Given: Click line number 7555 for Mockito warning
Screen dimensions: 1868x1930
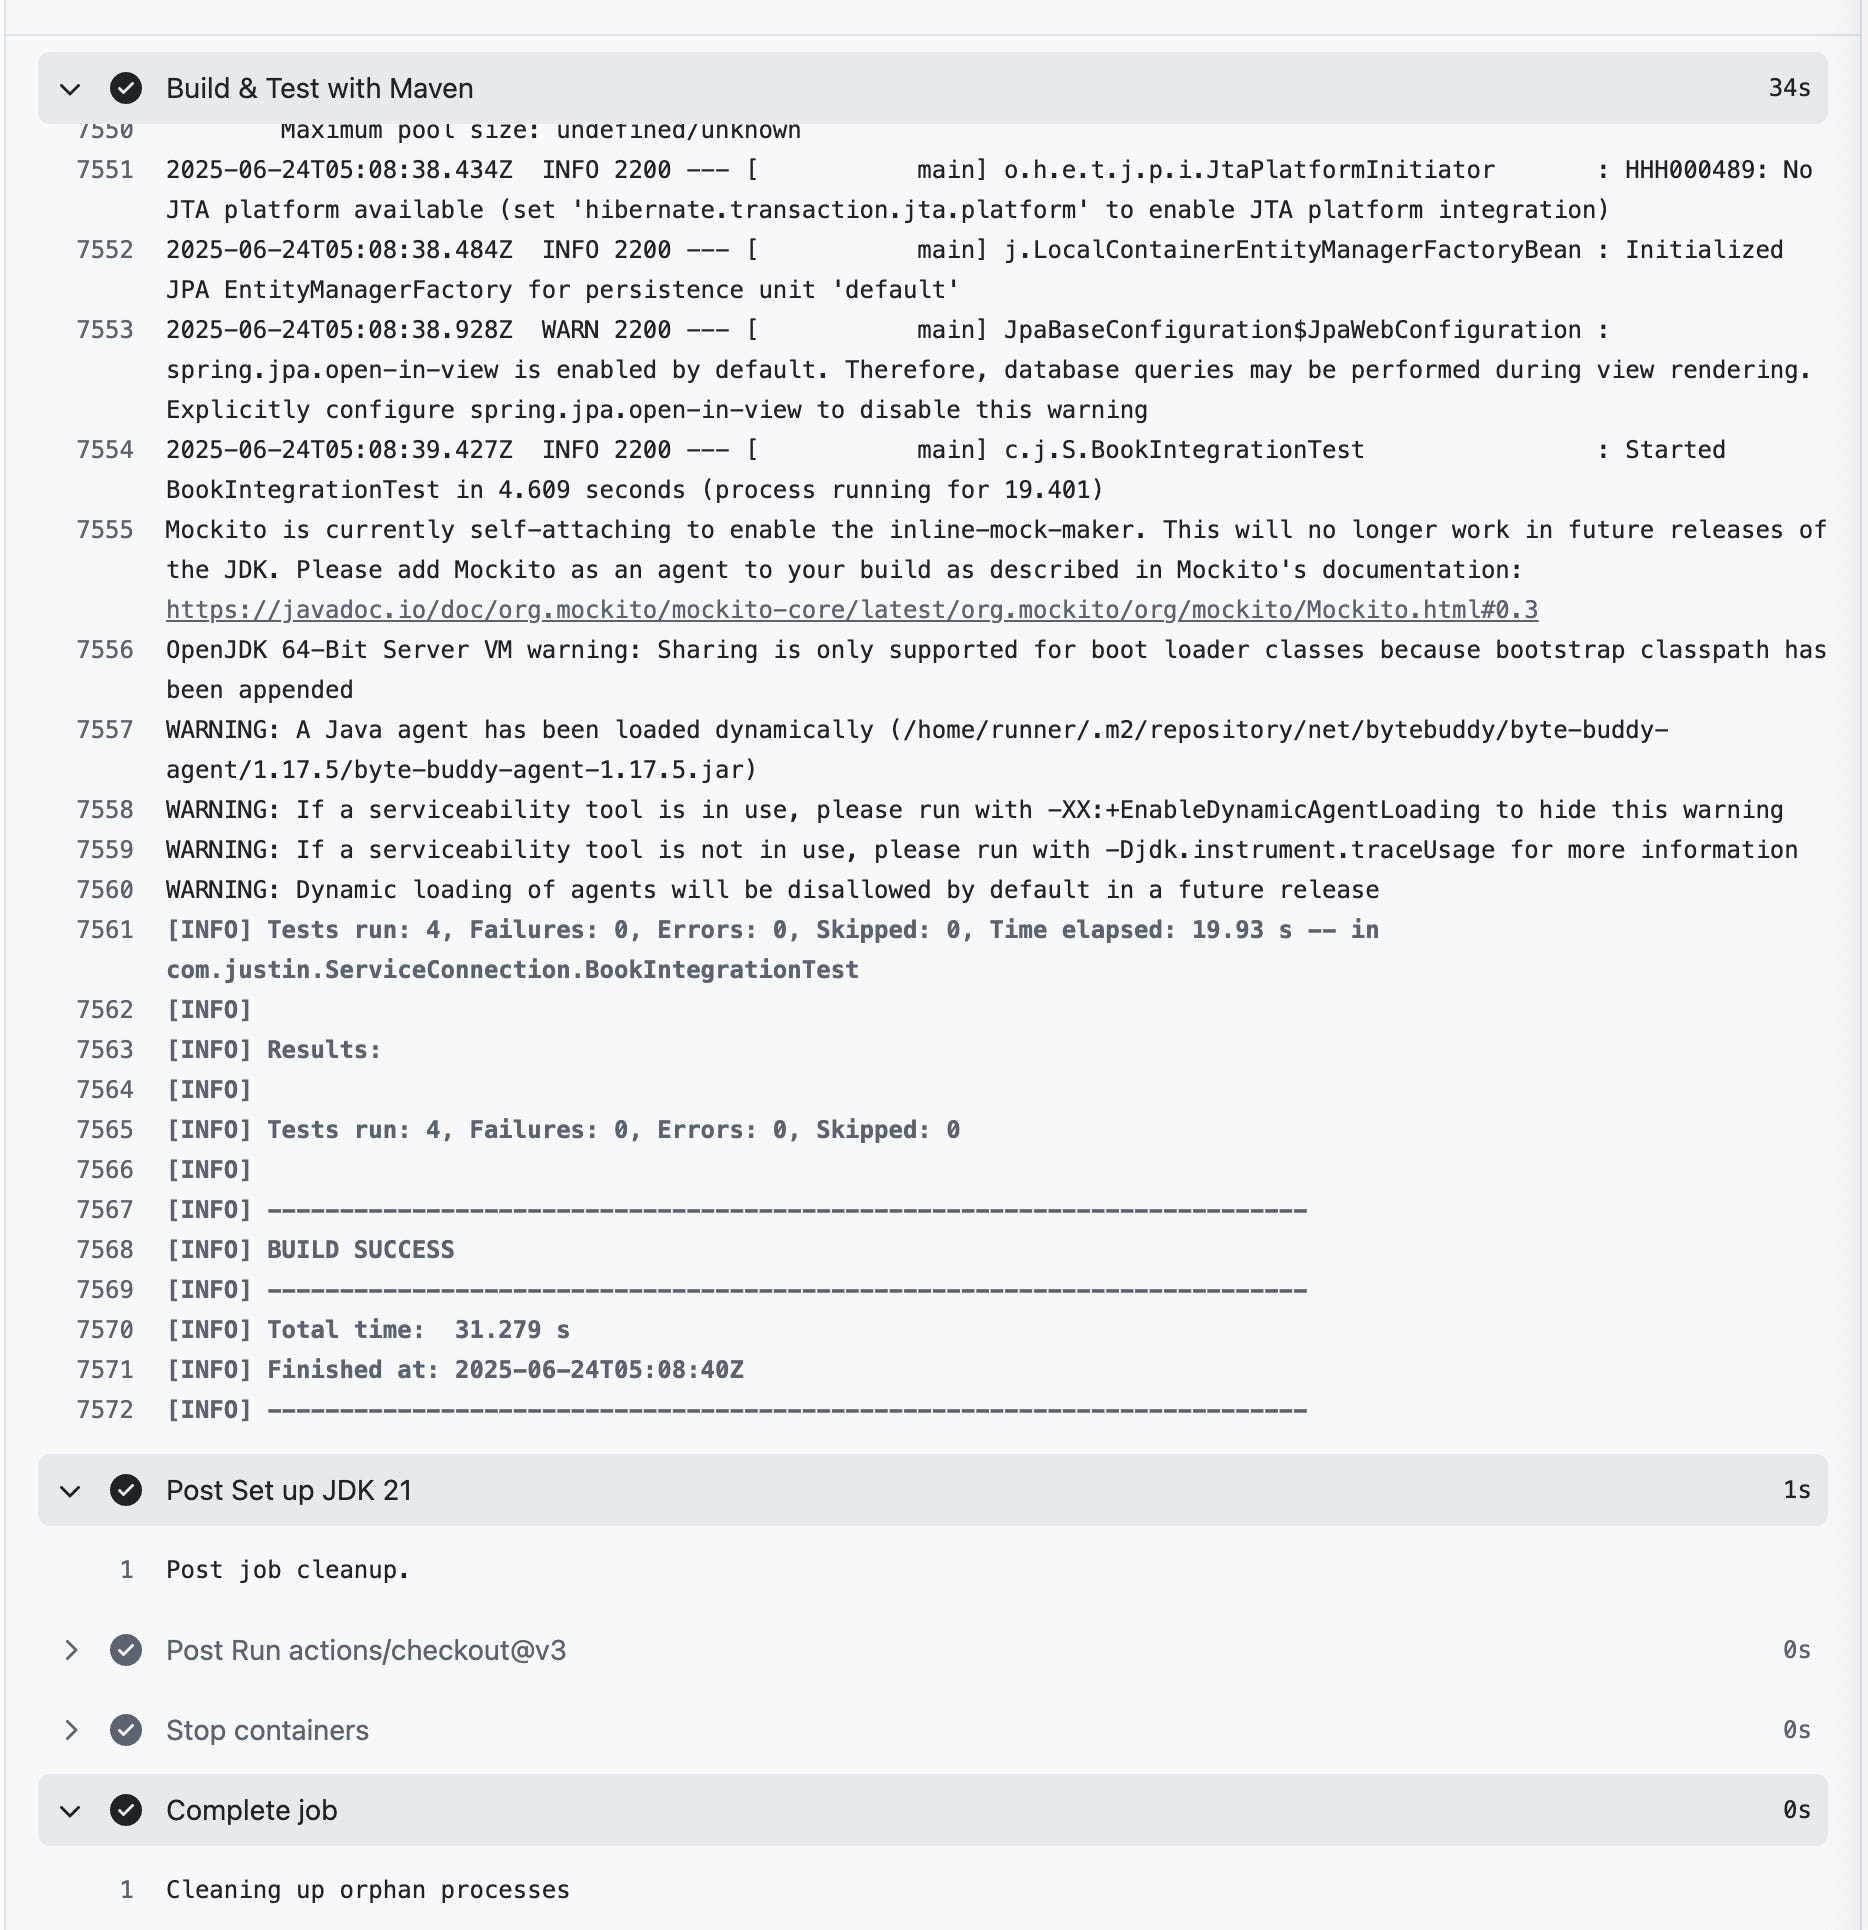Looking at the screenshot, I should 105,530.
